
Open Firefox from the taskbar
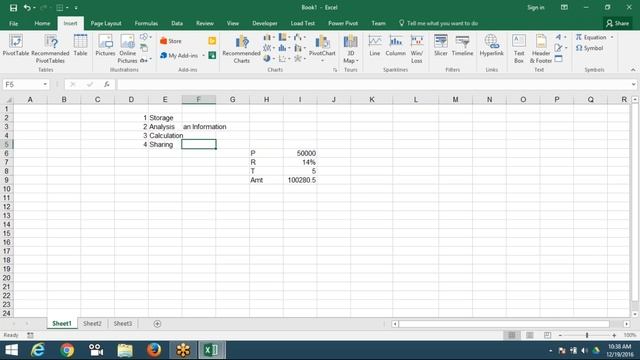tap(154, 350)
